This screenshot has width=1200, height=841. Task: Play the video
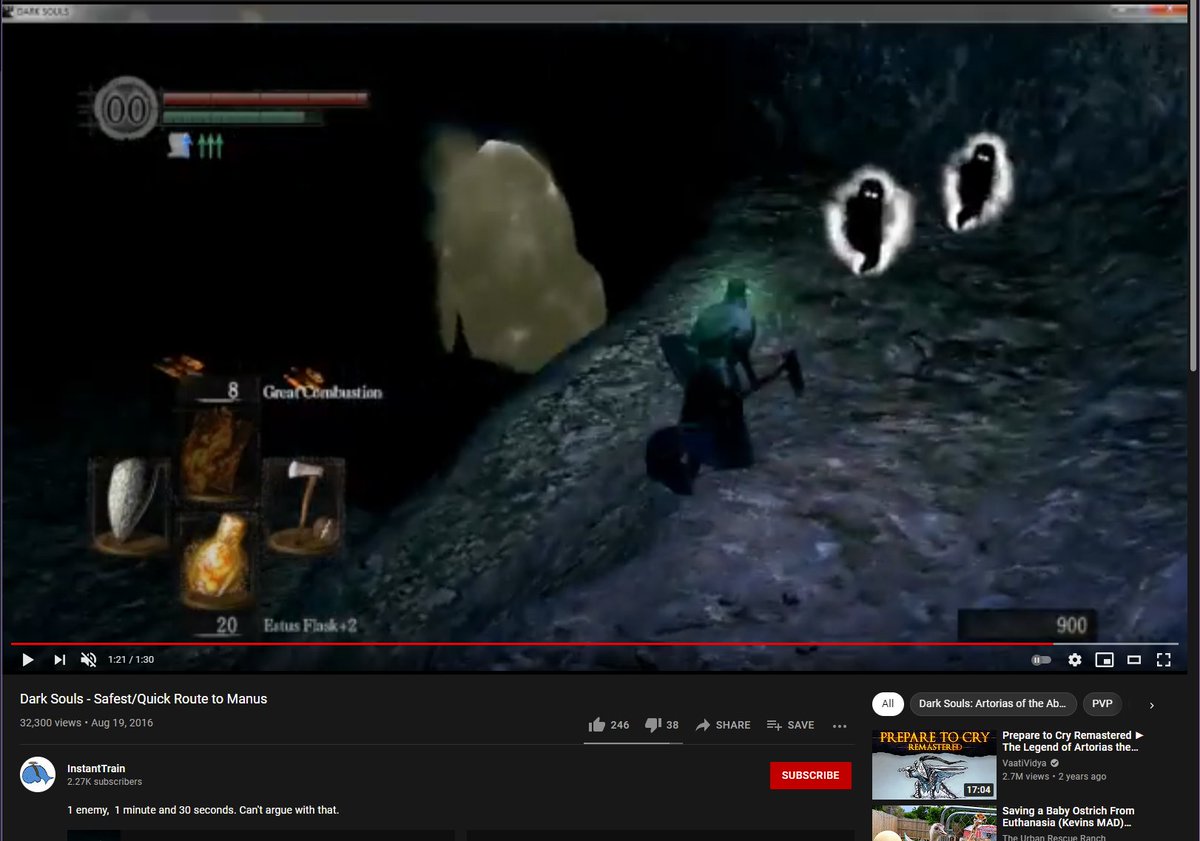[x=28, y=660]
